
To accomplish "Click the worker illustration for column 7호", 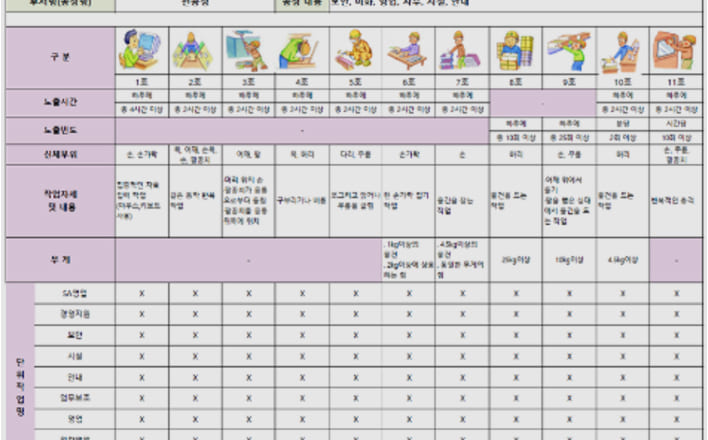I will tap(462, 49).
